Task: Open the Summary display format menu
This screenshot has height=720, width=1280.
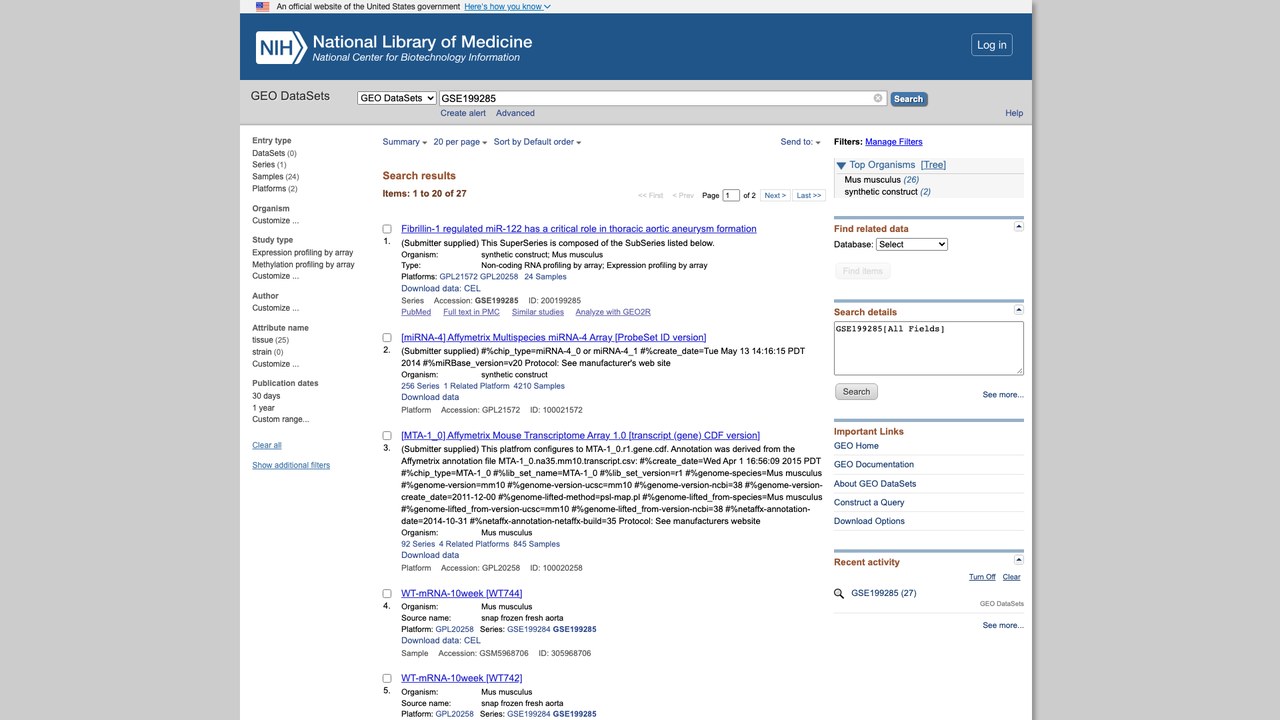Action: coord(405,142)
